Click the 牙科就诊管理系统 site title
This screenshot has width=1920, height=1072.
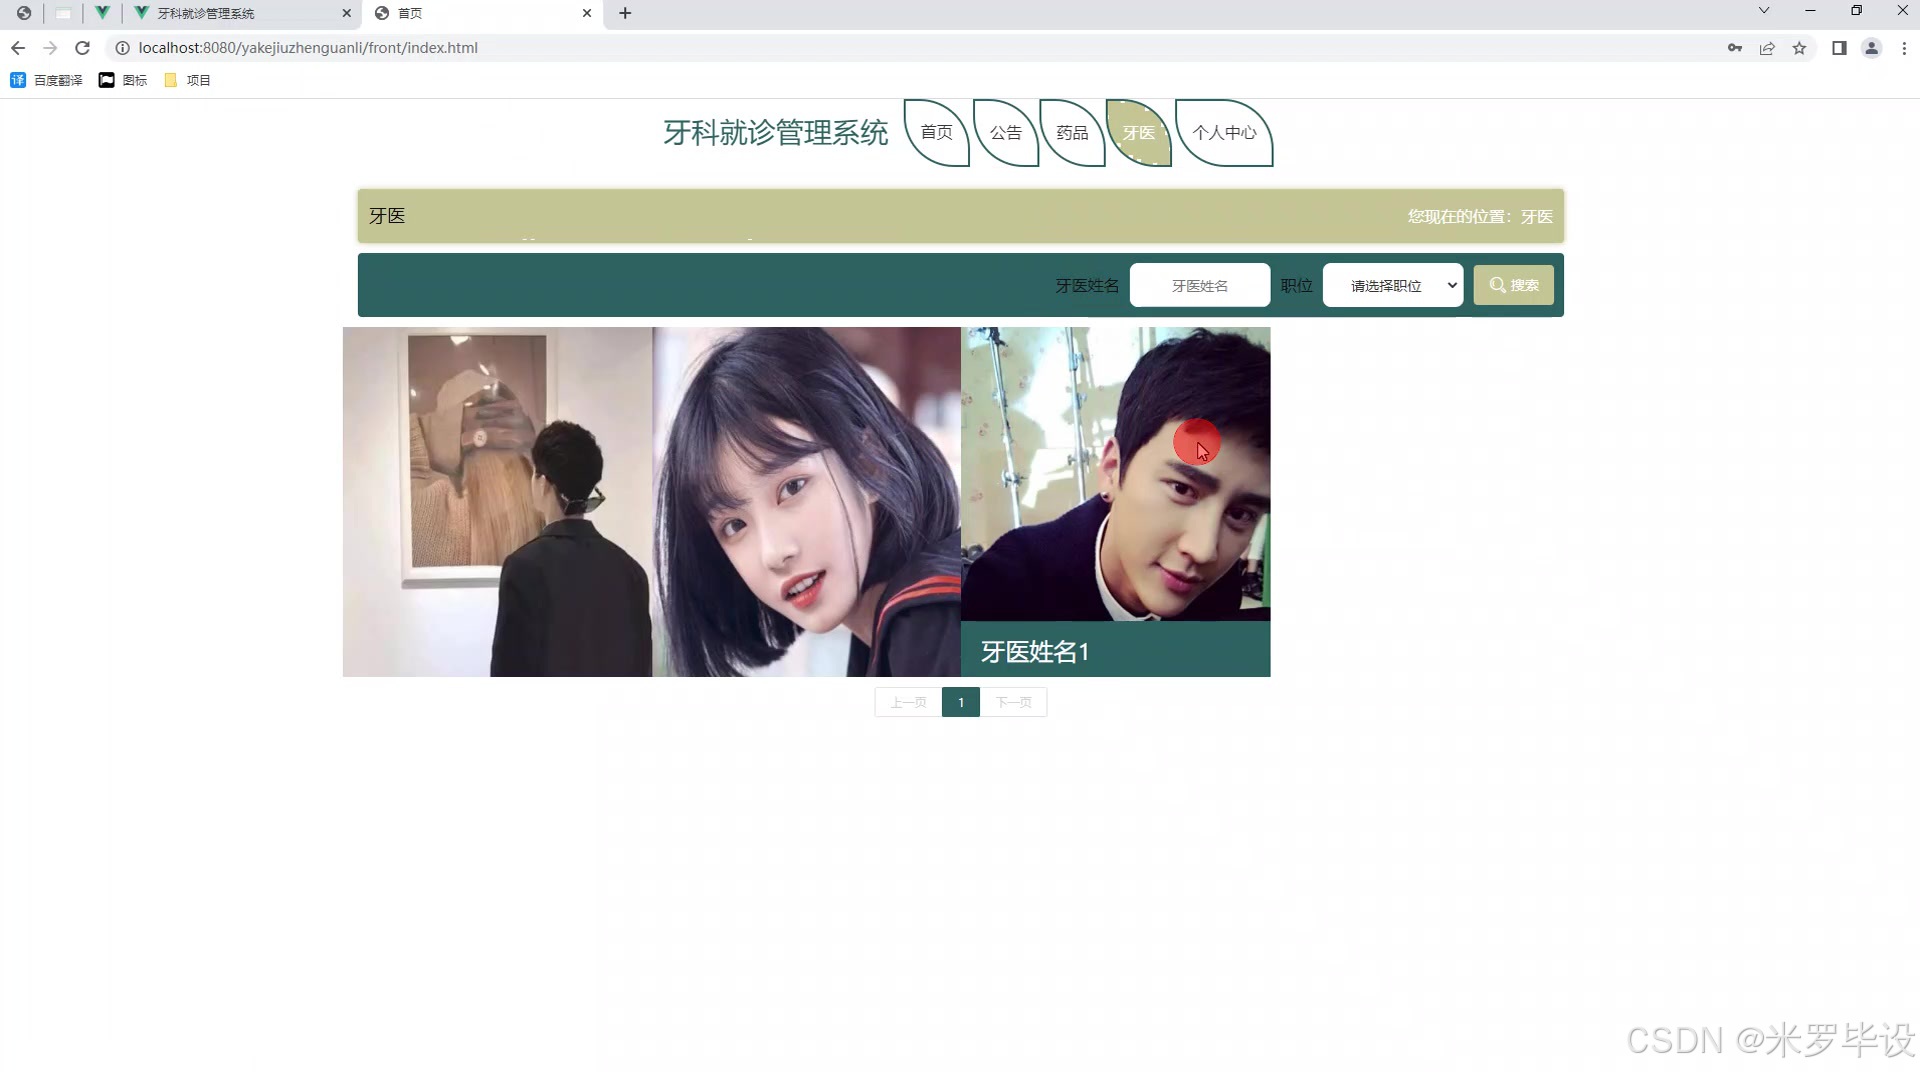tap(776, 132)
